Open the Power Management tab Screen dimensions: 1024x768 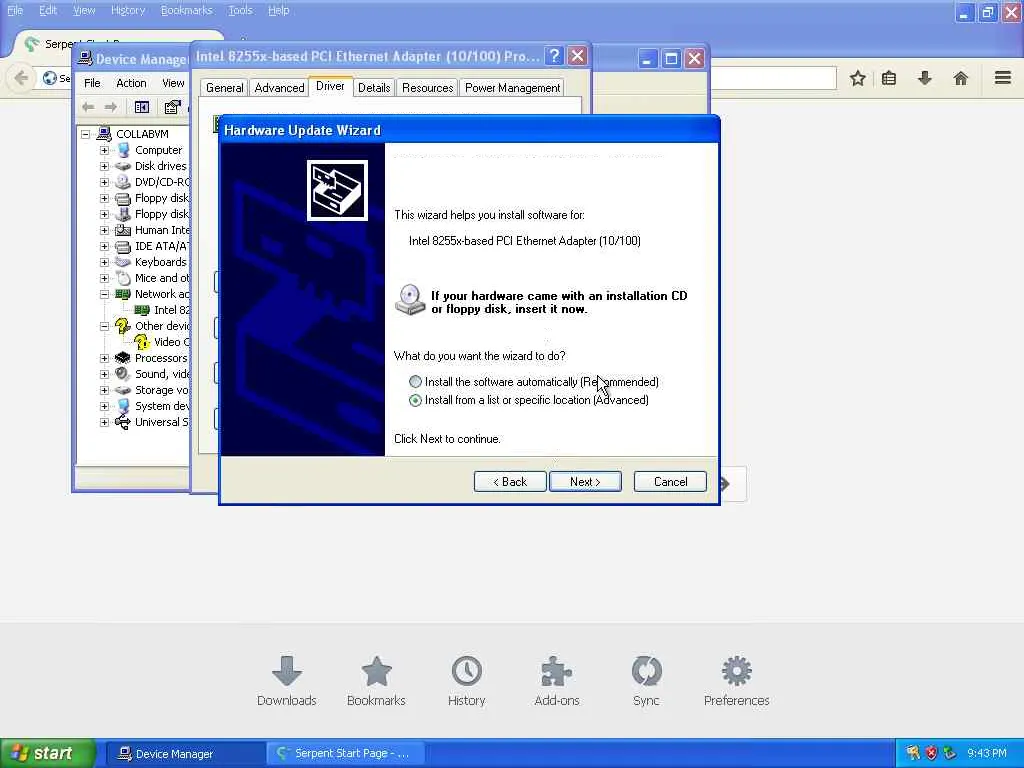tap(512, 88)
